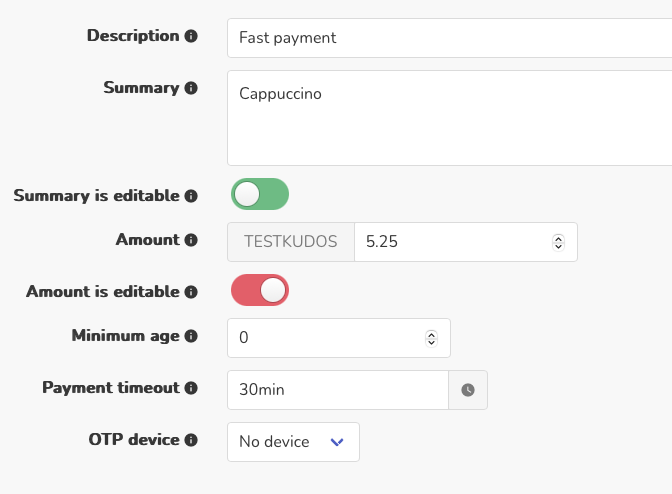Click the TESTKUDOS currency label

tap(291, 242)
